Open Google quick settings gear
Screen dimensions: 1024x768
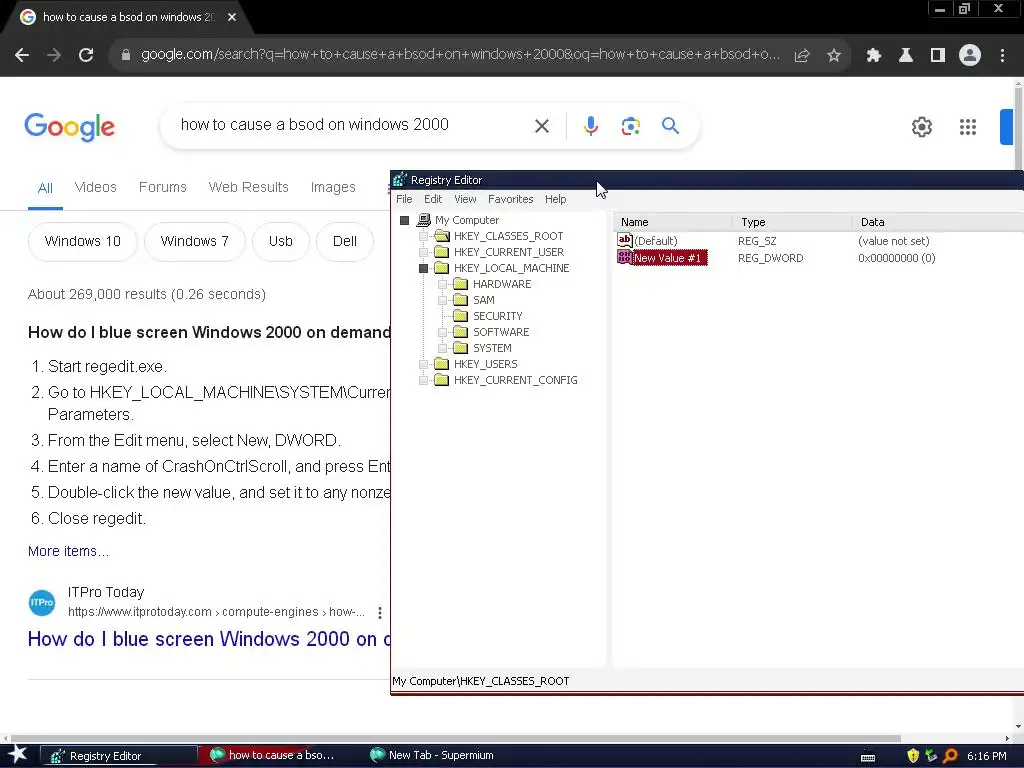921,127
